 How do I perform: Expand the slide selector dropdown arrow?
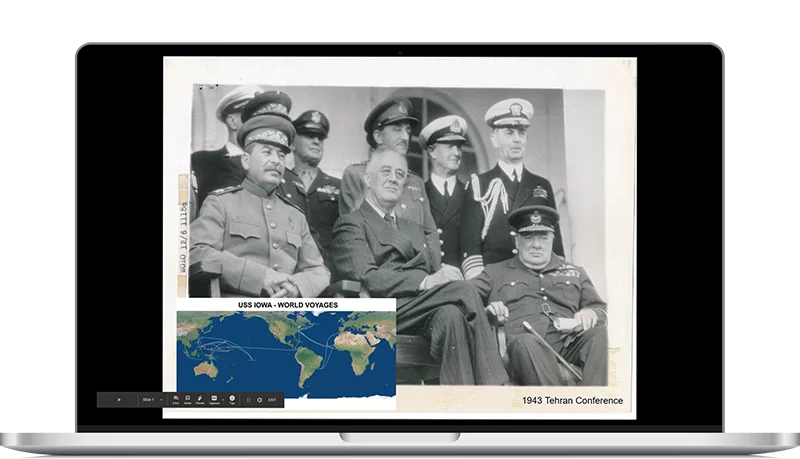point(161,400)
